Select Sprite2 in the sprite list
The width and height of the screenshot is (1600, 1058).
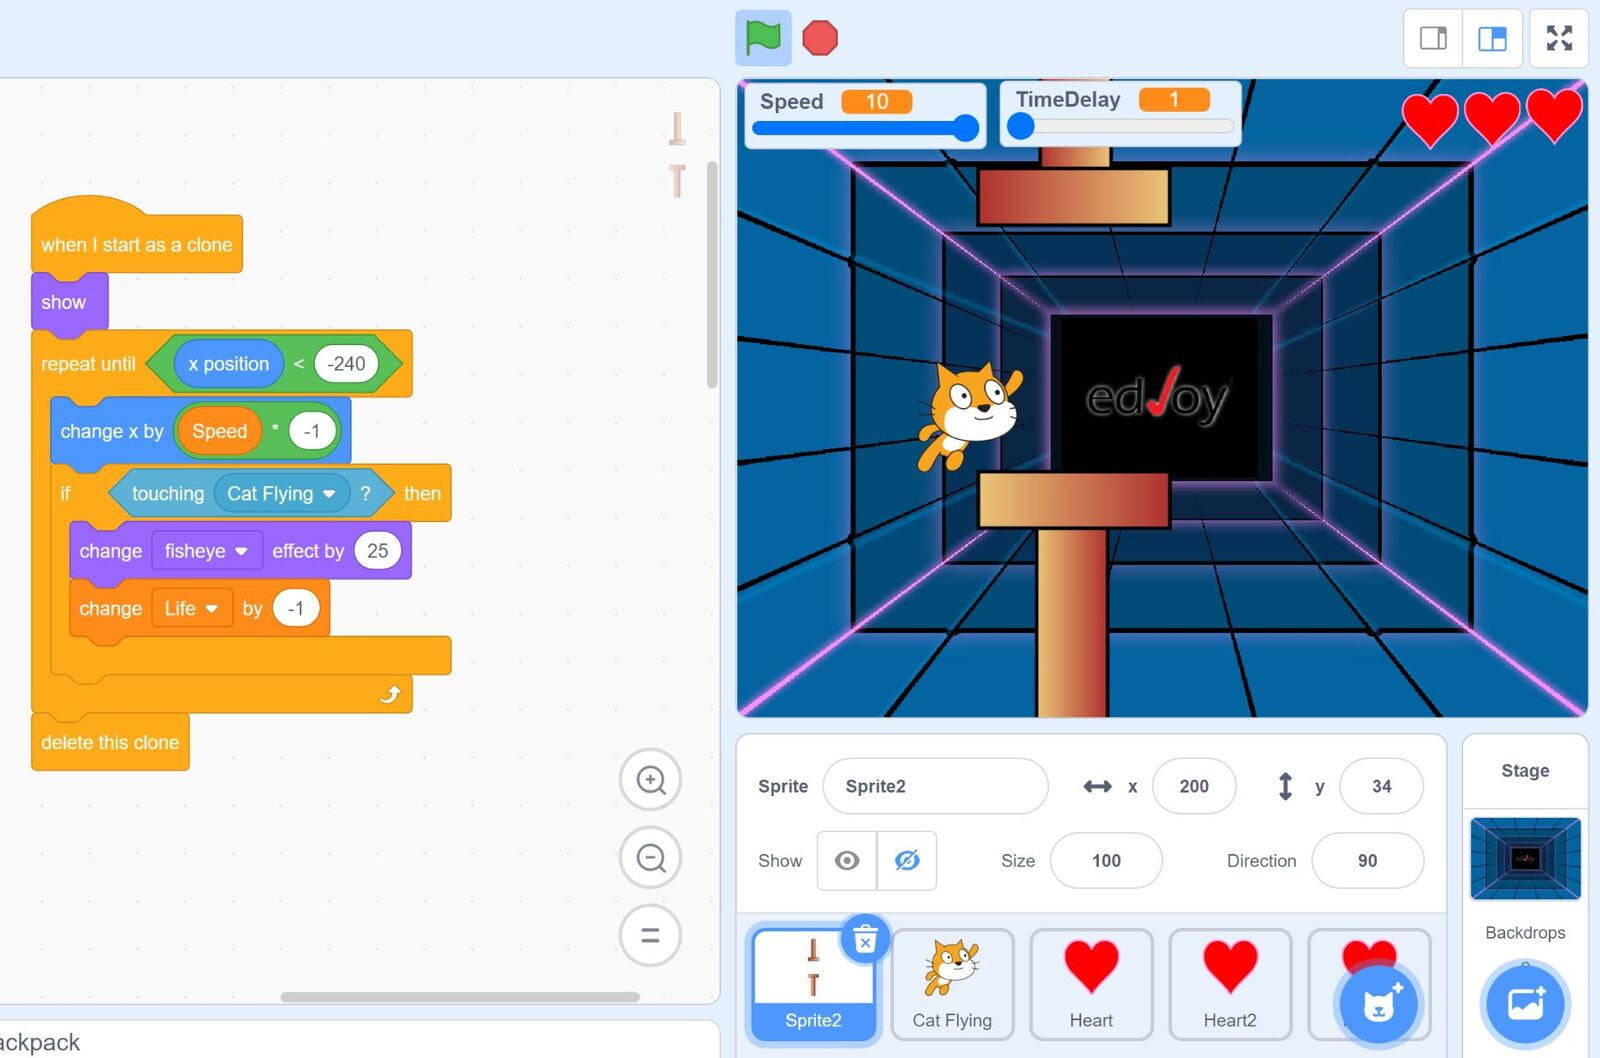[x=813, y=984]
